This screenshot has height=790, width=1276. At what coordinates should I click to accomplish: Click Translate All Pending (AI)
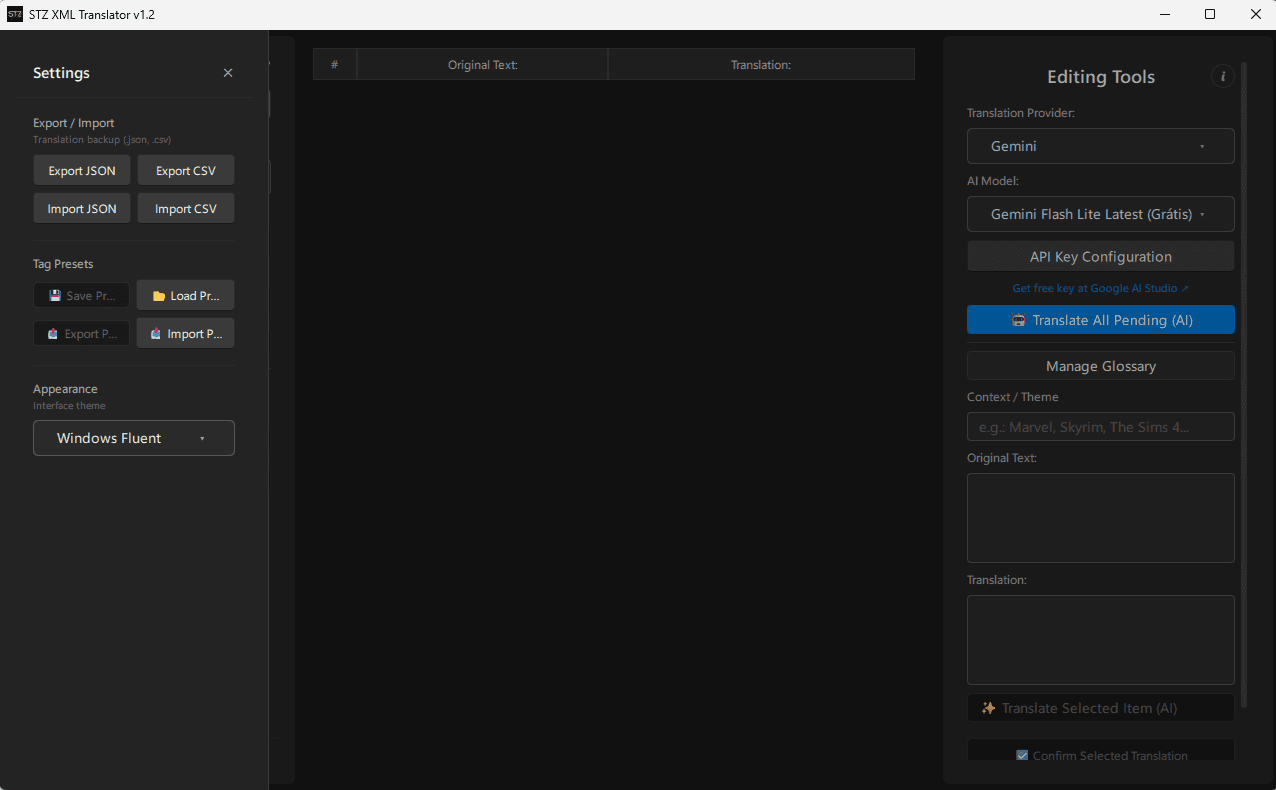[1101, 320]
